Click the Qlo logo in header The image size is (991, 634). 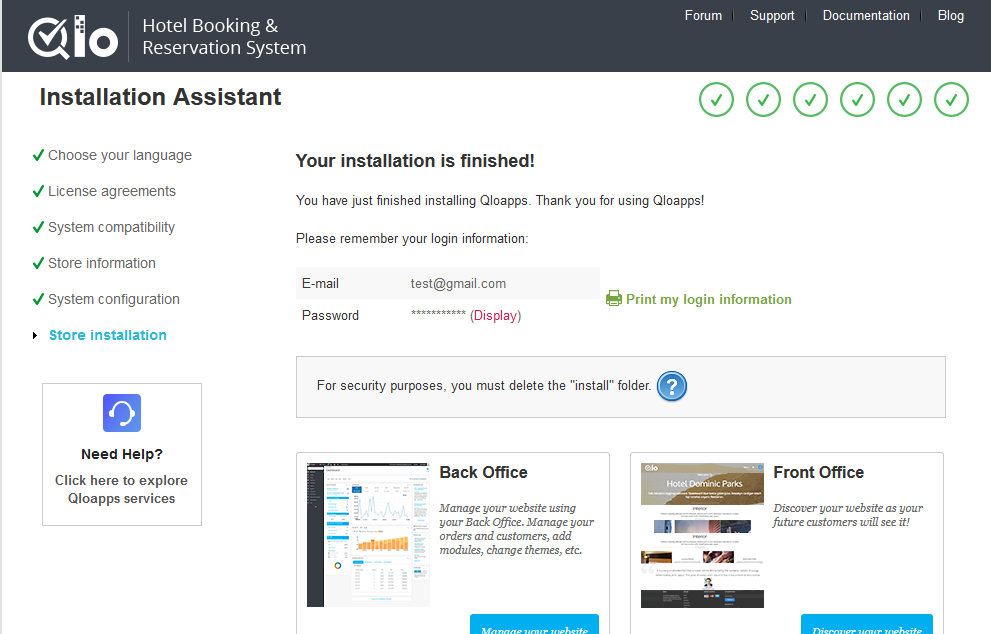[x=73, y=36]
